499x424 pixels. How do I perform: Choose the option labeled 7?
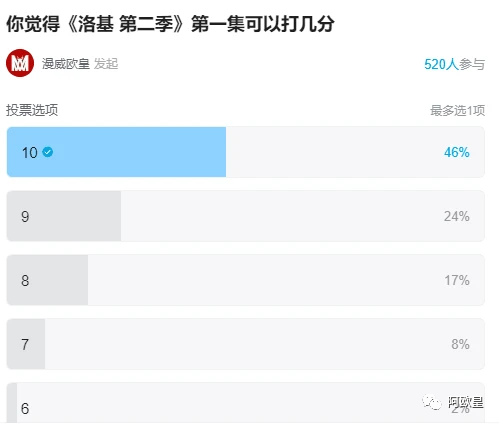[246, 344]
